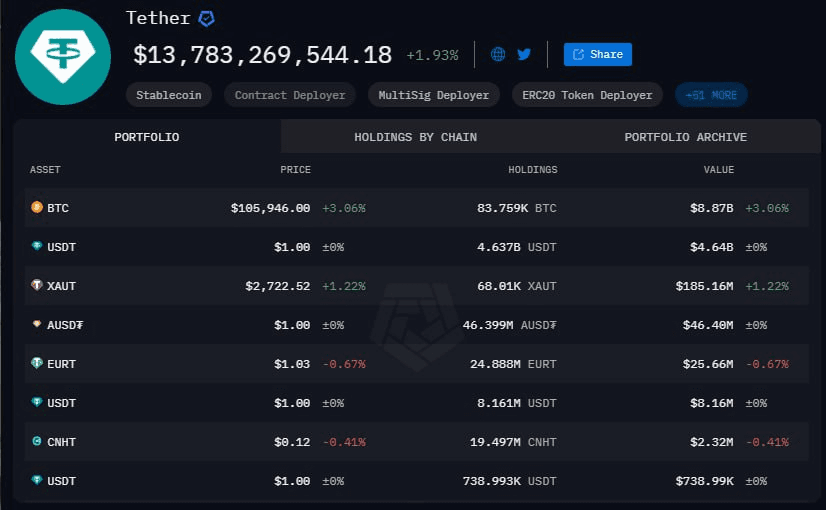Viewport: 826px width, 510px height.
Task: Click the XAUT price $2,722.52
Action: click(278, 286)
